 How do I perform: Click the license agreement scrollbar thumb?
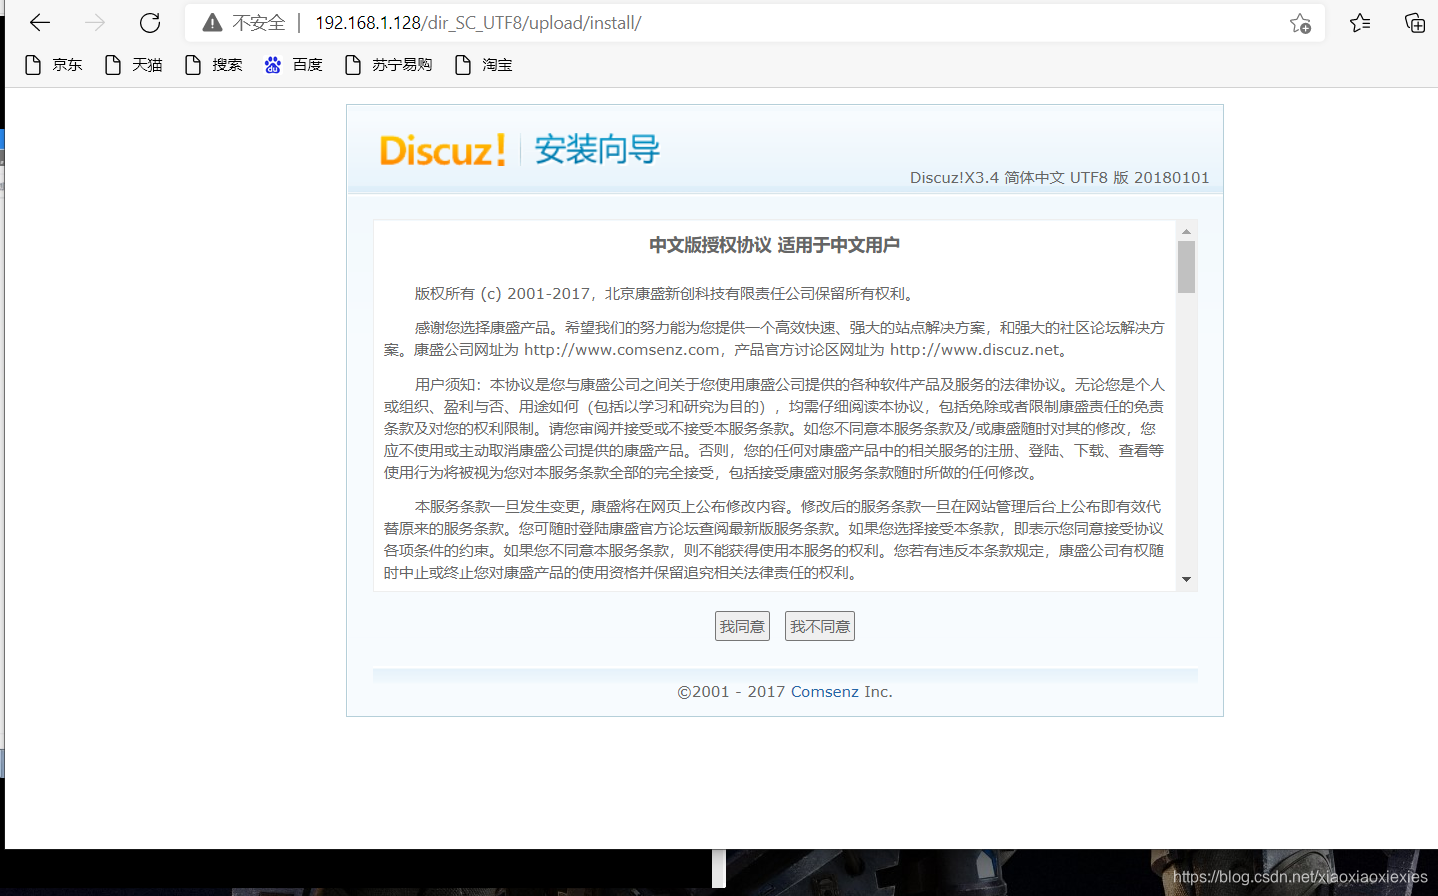click(1186, 267)
